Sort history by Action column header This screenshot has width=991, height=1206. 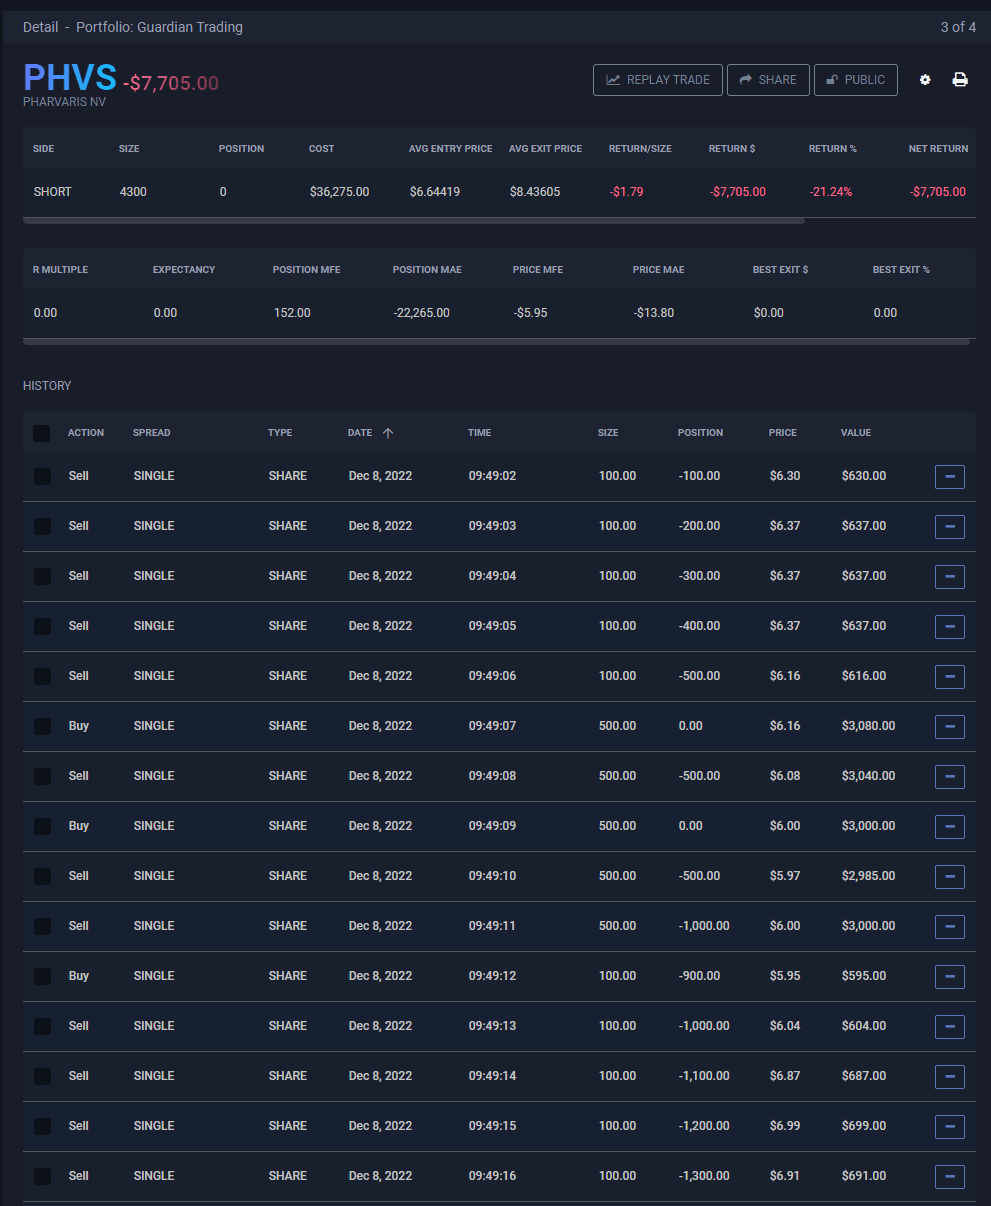click(x=86, y=433)
